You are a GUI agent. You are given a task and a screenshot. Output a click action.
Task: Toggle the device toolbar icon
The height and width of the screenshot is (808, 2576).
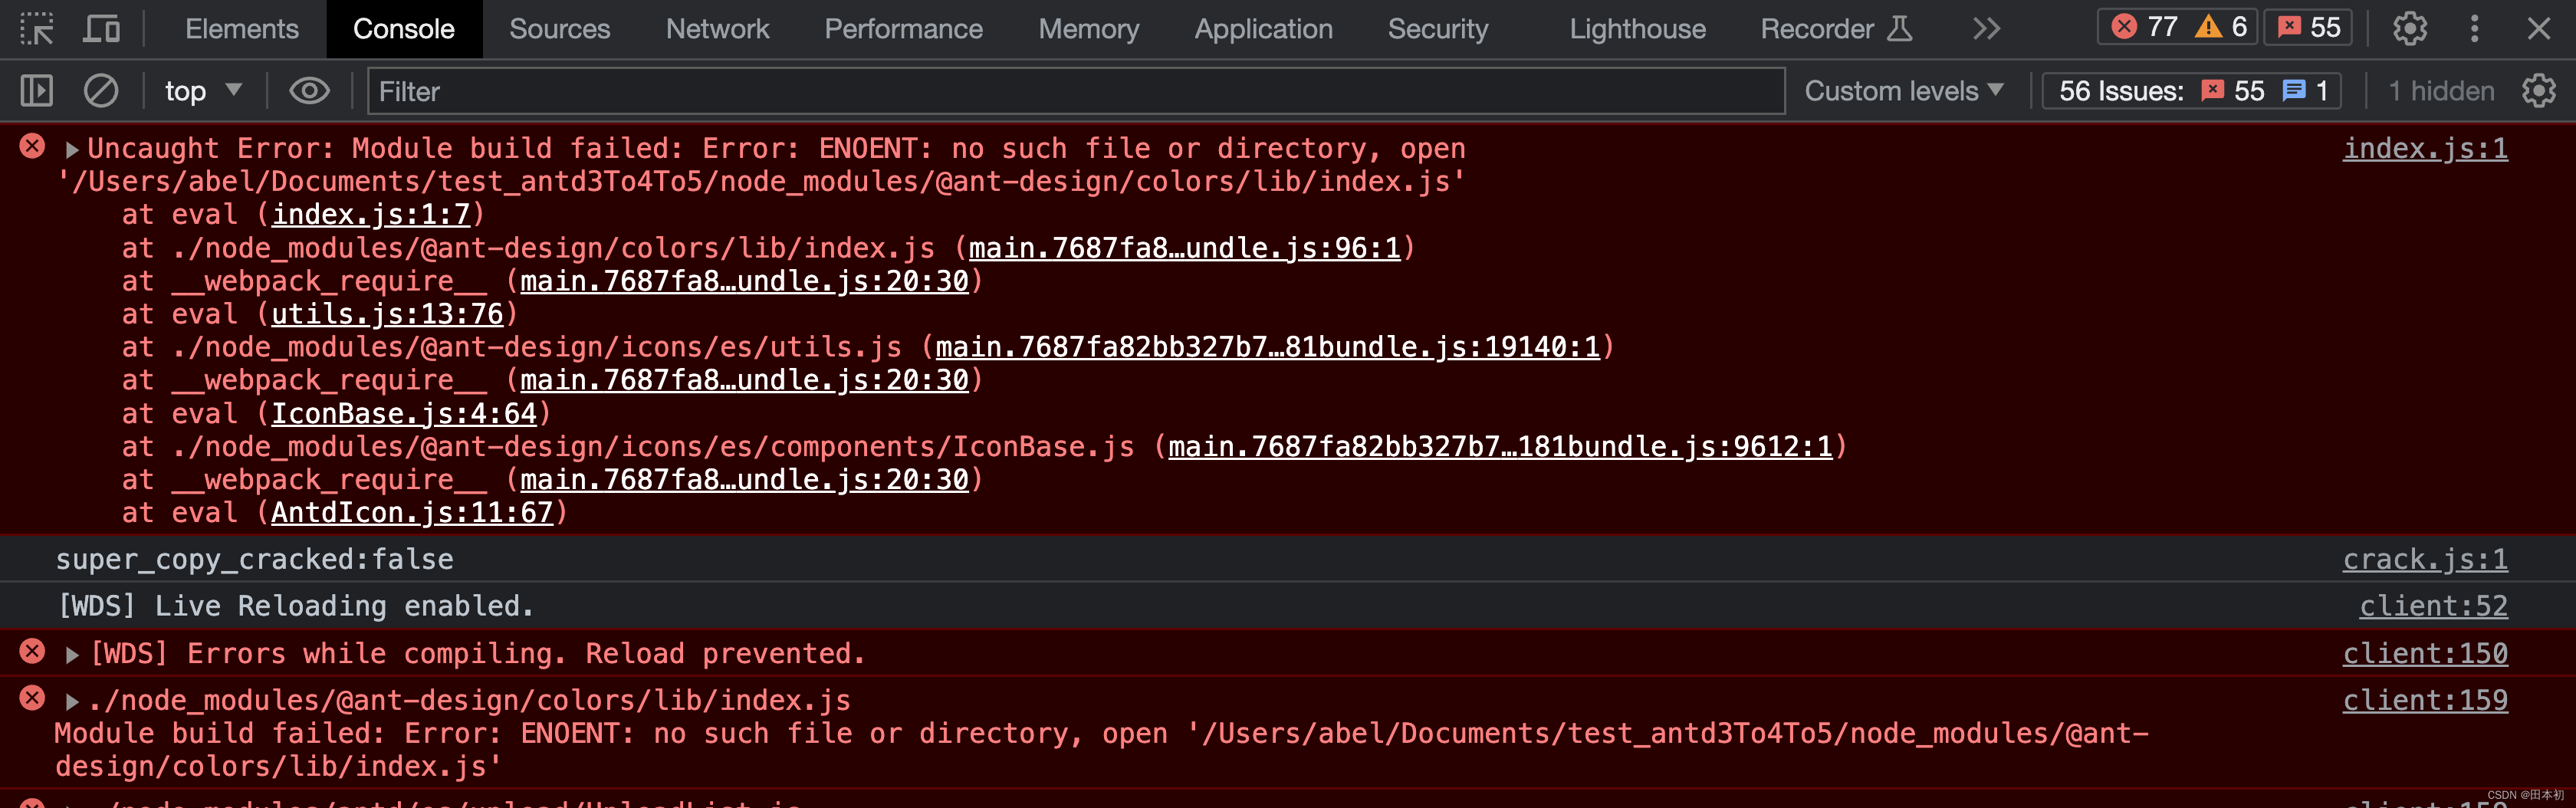101,28
